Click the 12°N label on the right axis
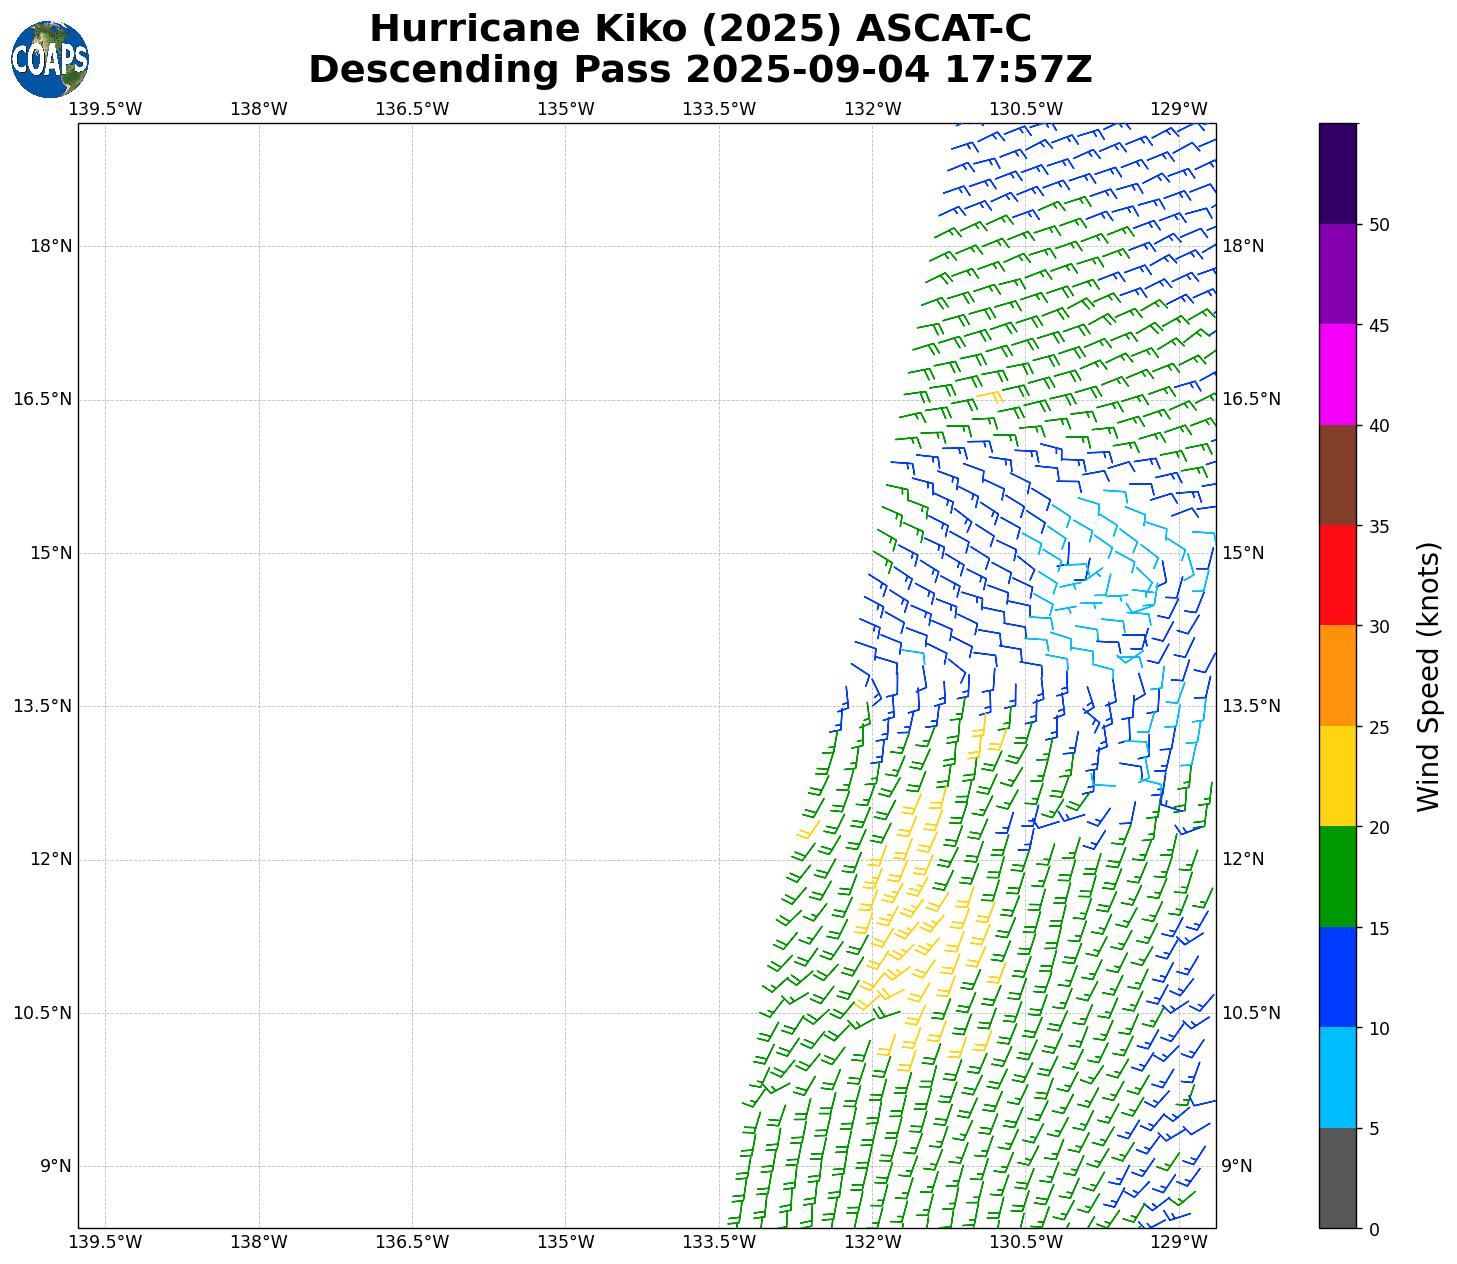The image size is (1457, 1264). pos(1243,859)
